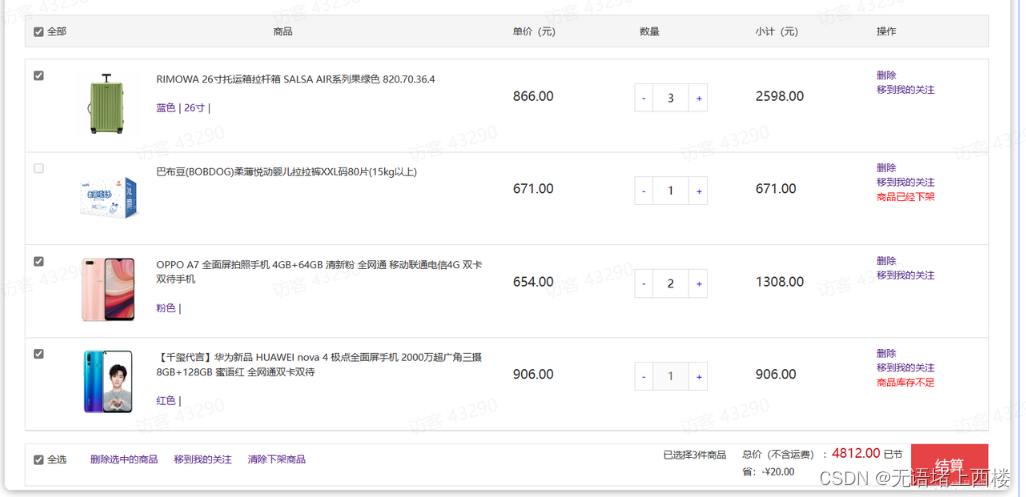This screenshot has width=1026, height=497.
Task: Click the total price 4812.00
Action: tap(857, 453)
